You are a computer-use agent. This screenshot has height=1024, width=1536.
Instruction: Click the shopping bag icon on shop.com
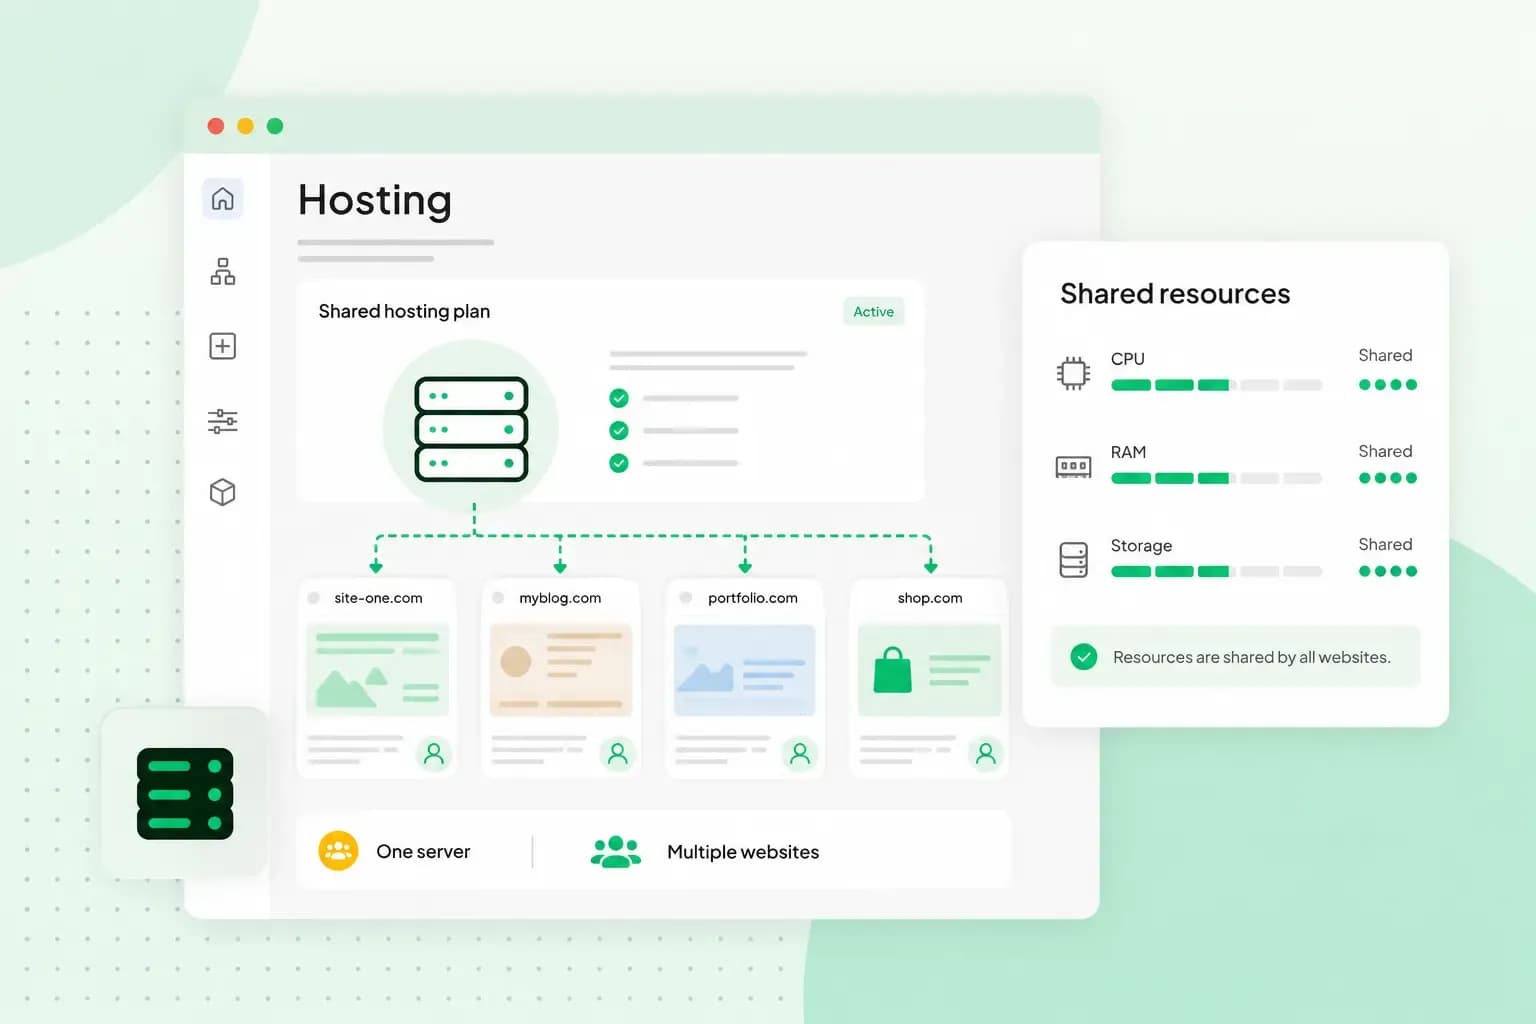coord(893,670)
